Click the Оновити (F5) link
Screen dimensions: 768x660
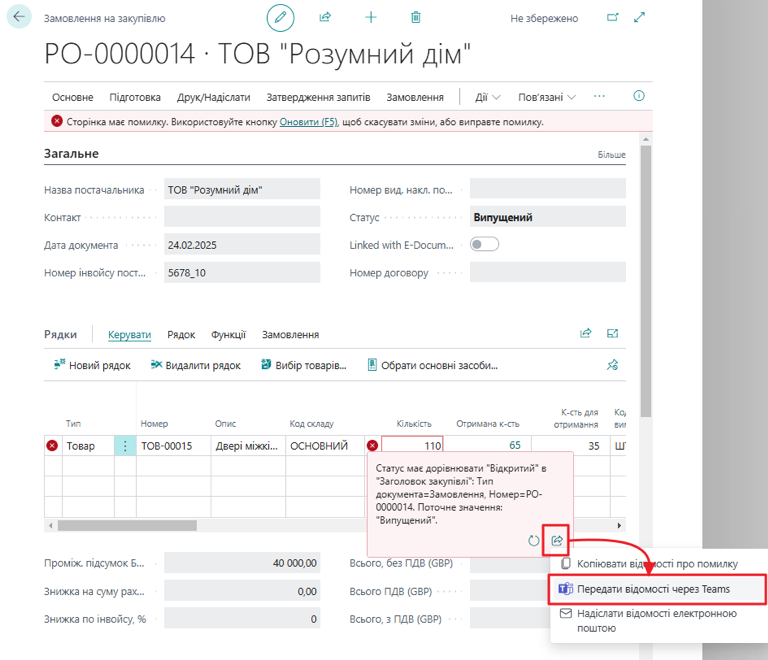(x=308, y=122)
